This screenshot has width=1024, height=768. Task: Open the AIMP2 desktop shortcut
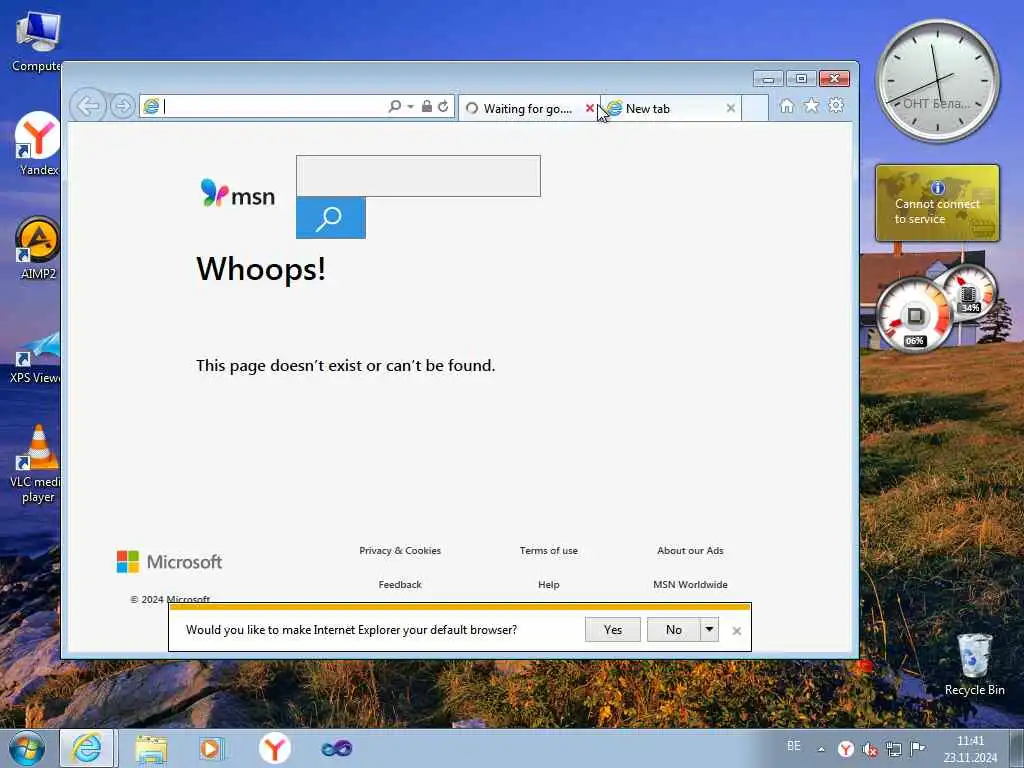point(37,248)
